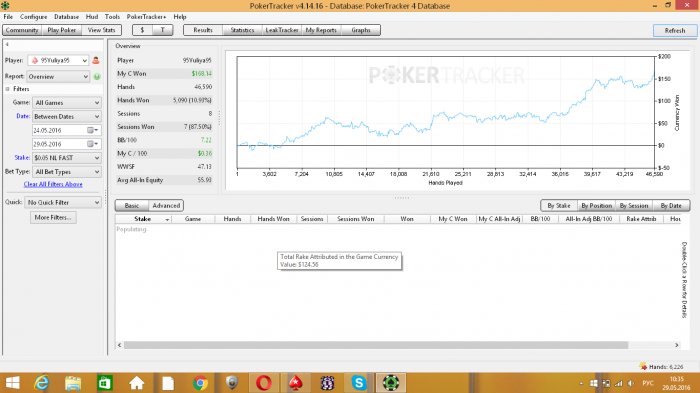
Task: Click the green report status icon beside Overview
Action: coord(97,77)
